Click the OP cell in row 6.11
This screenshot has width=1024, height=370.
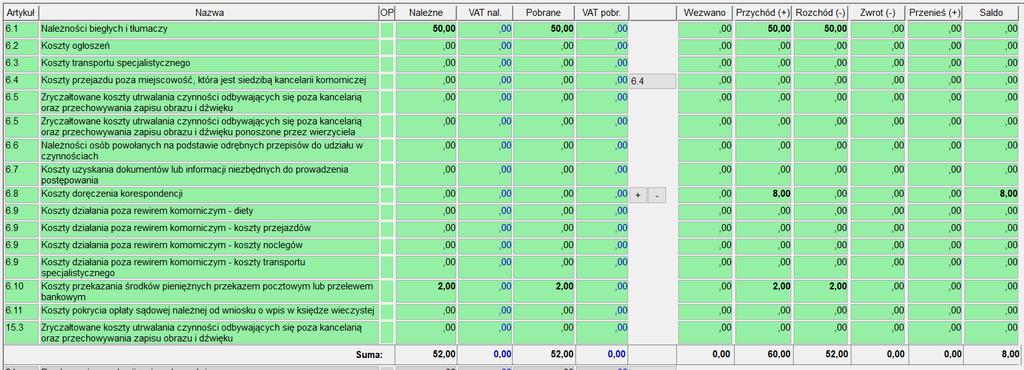tap(387, 311)
